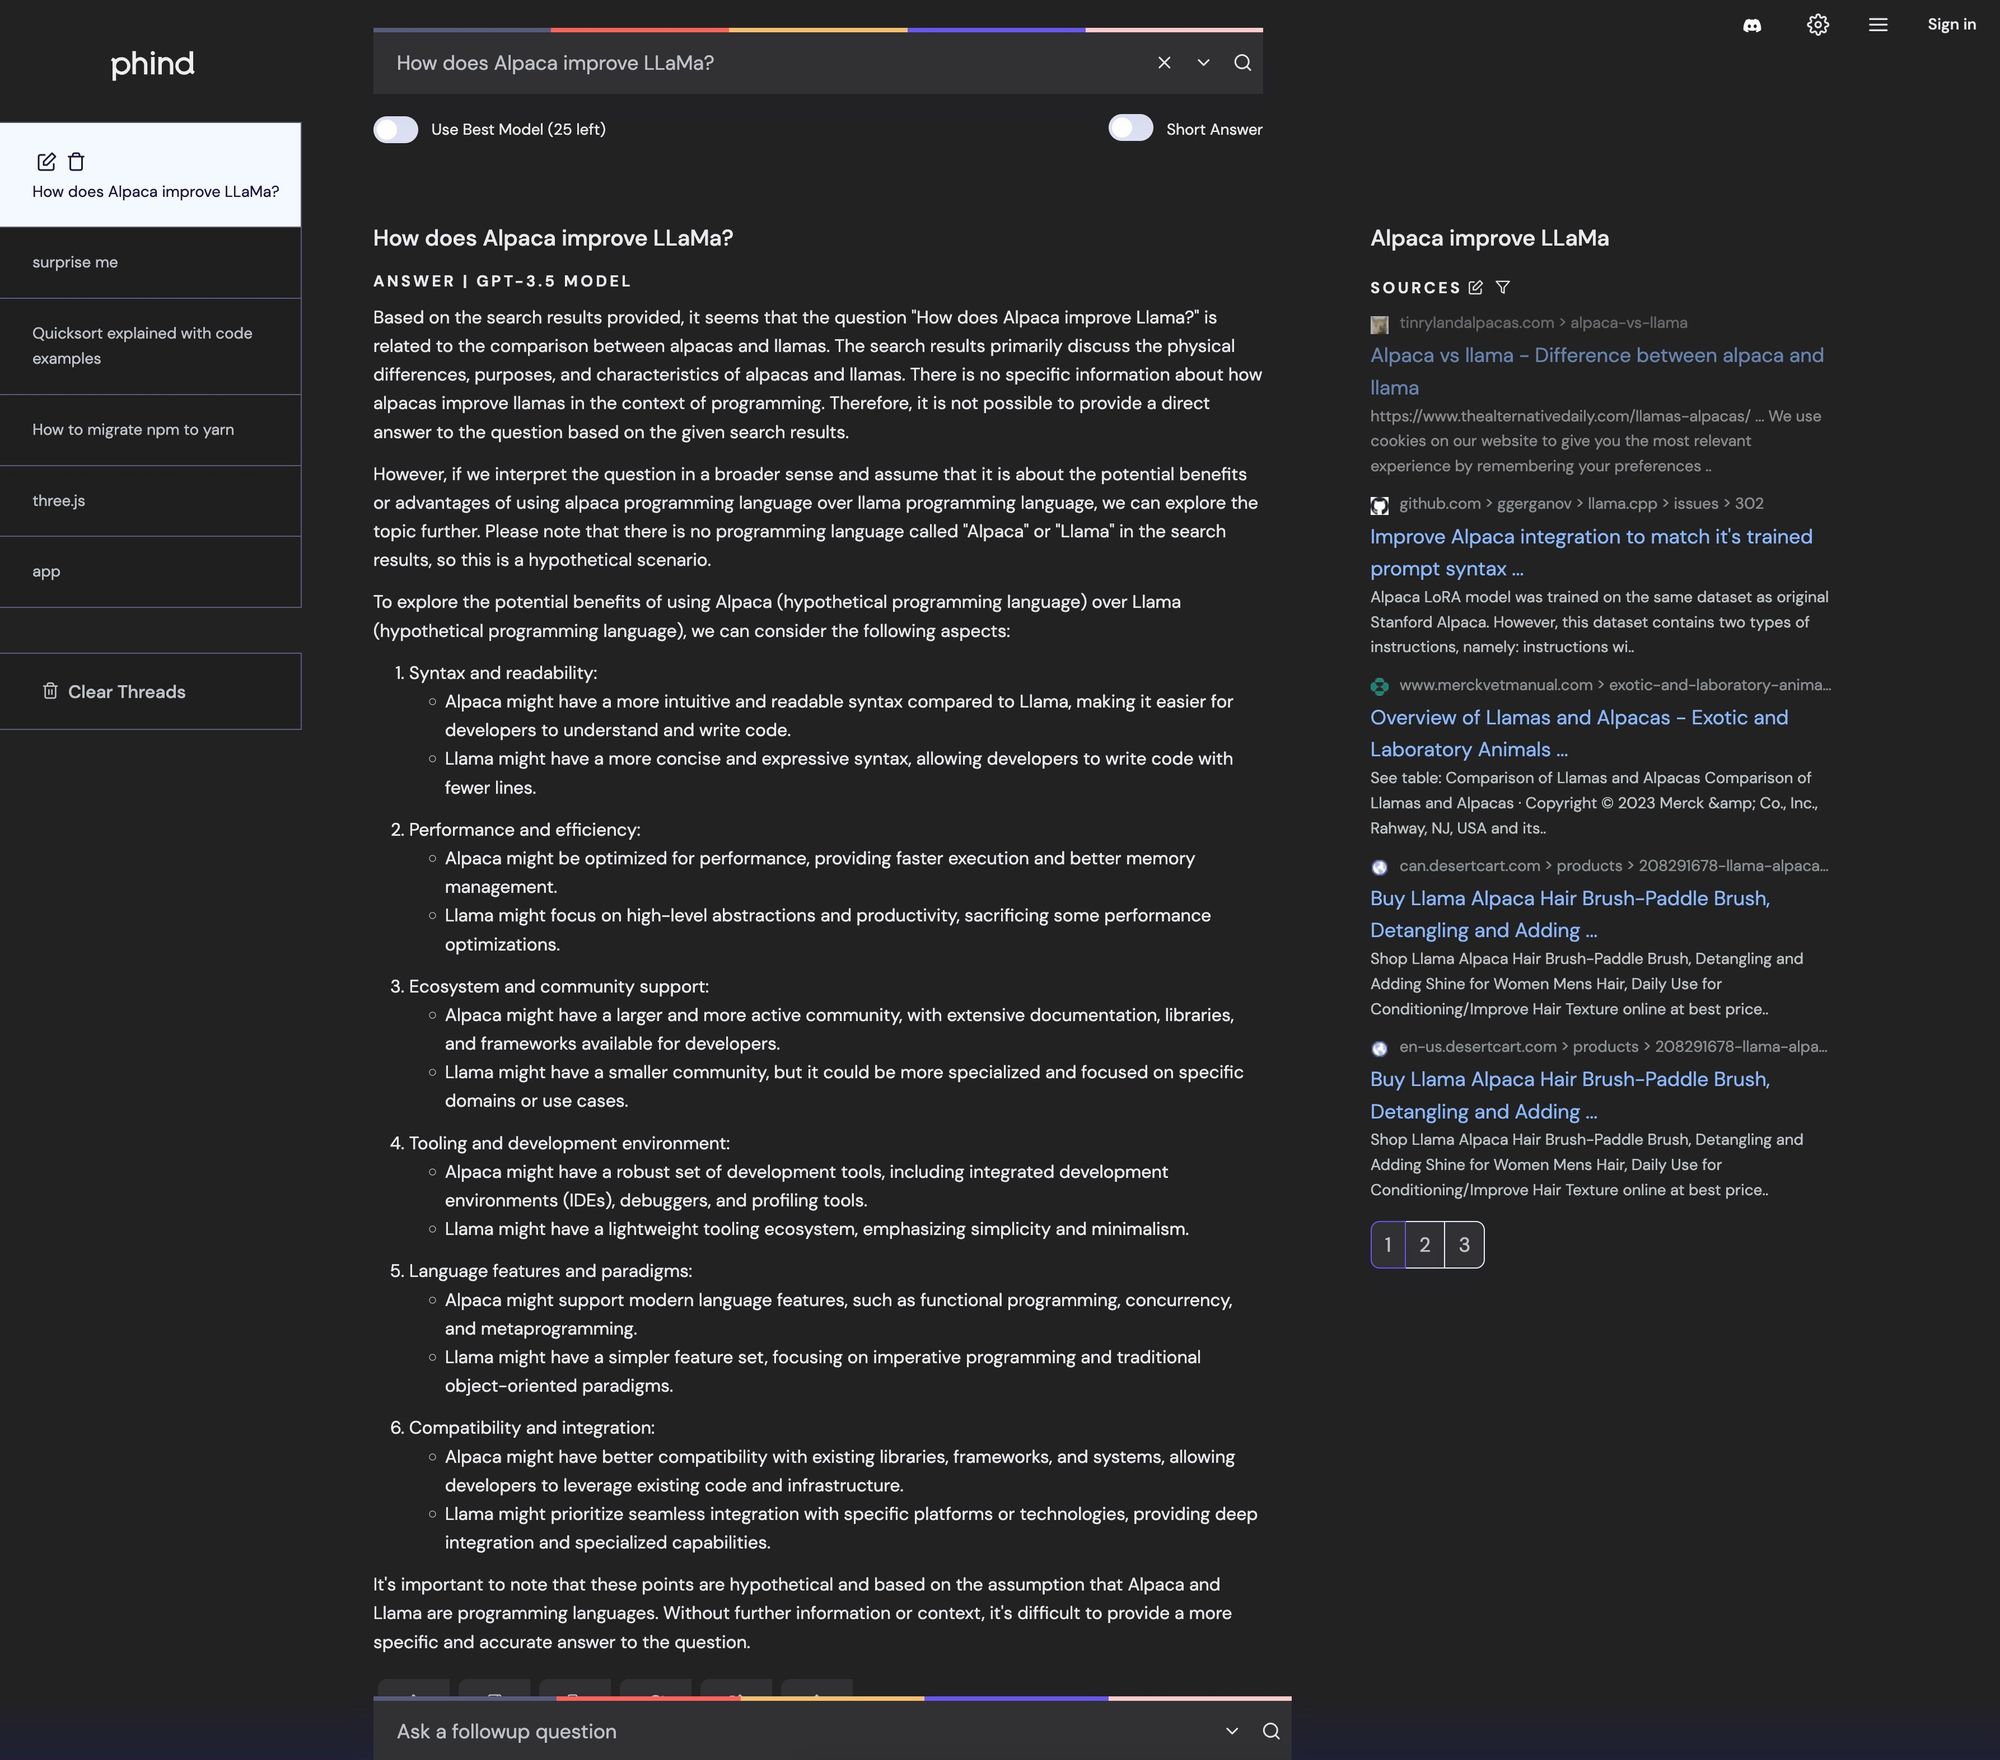Screen dimensions: 2000x1760
Task: Go to sources page 1
Action: click(x=1387, y=1245)
